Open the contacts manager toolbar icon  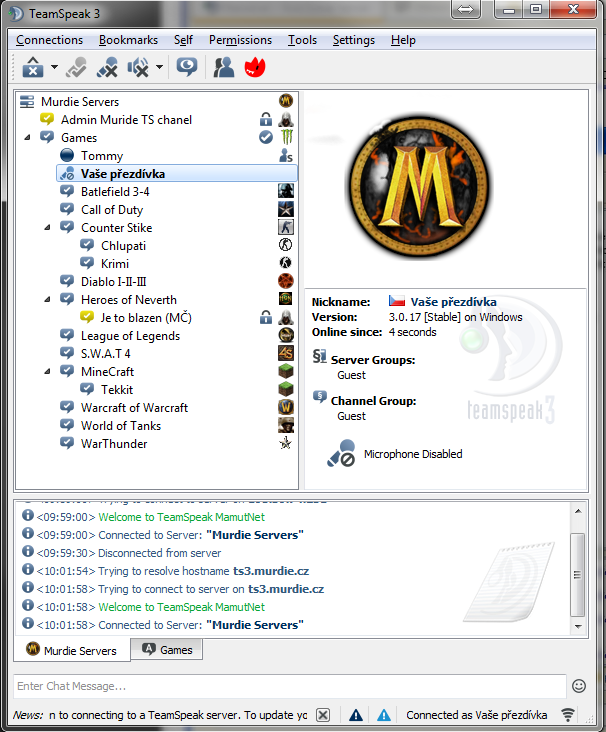pyautogui.click(x=224, y=67)
